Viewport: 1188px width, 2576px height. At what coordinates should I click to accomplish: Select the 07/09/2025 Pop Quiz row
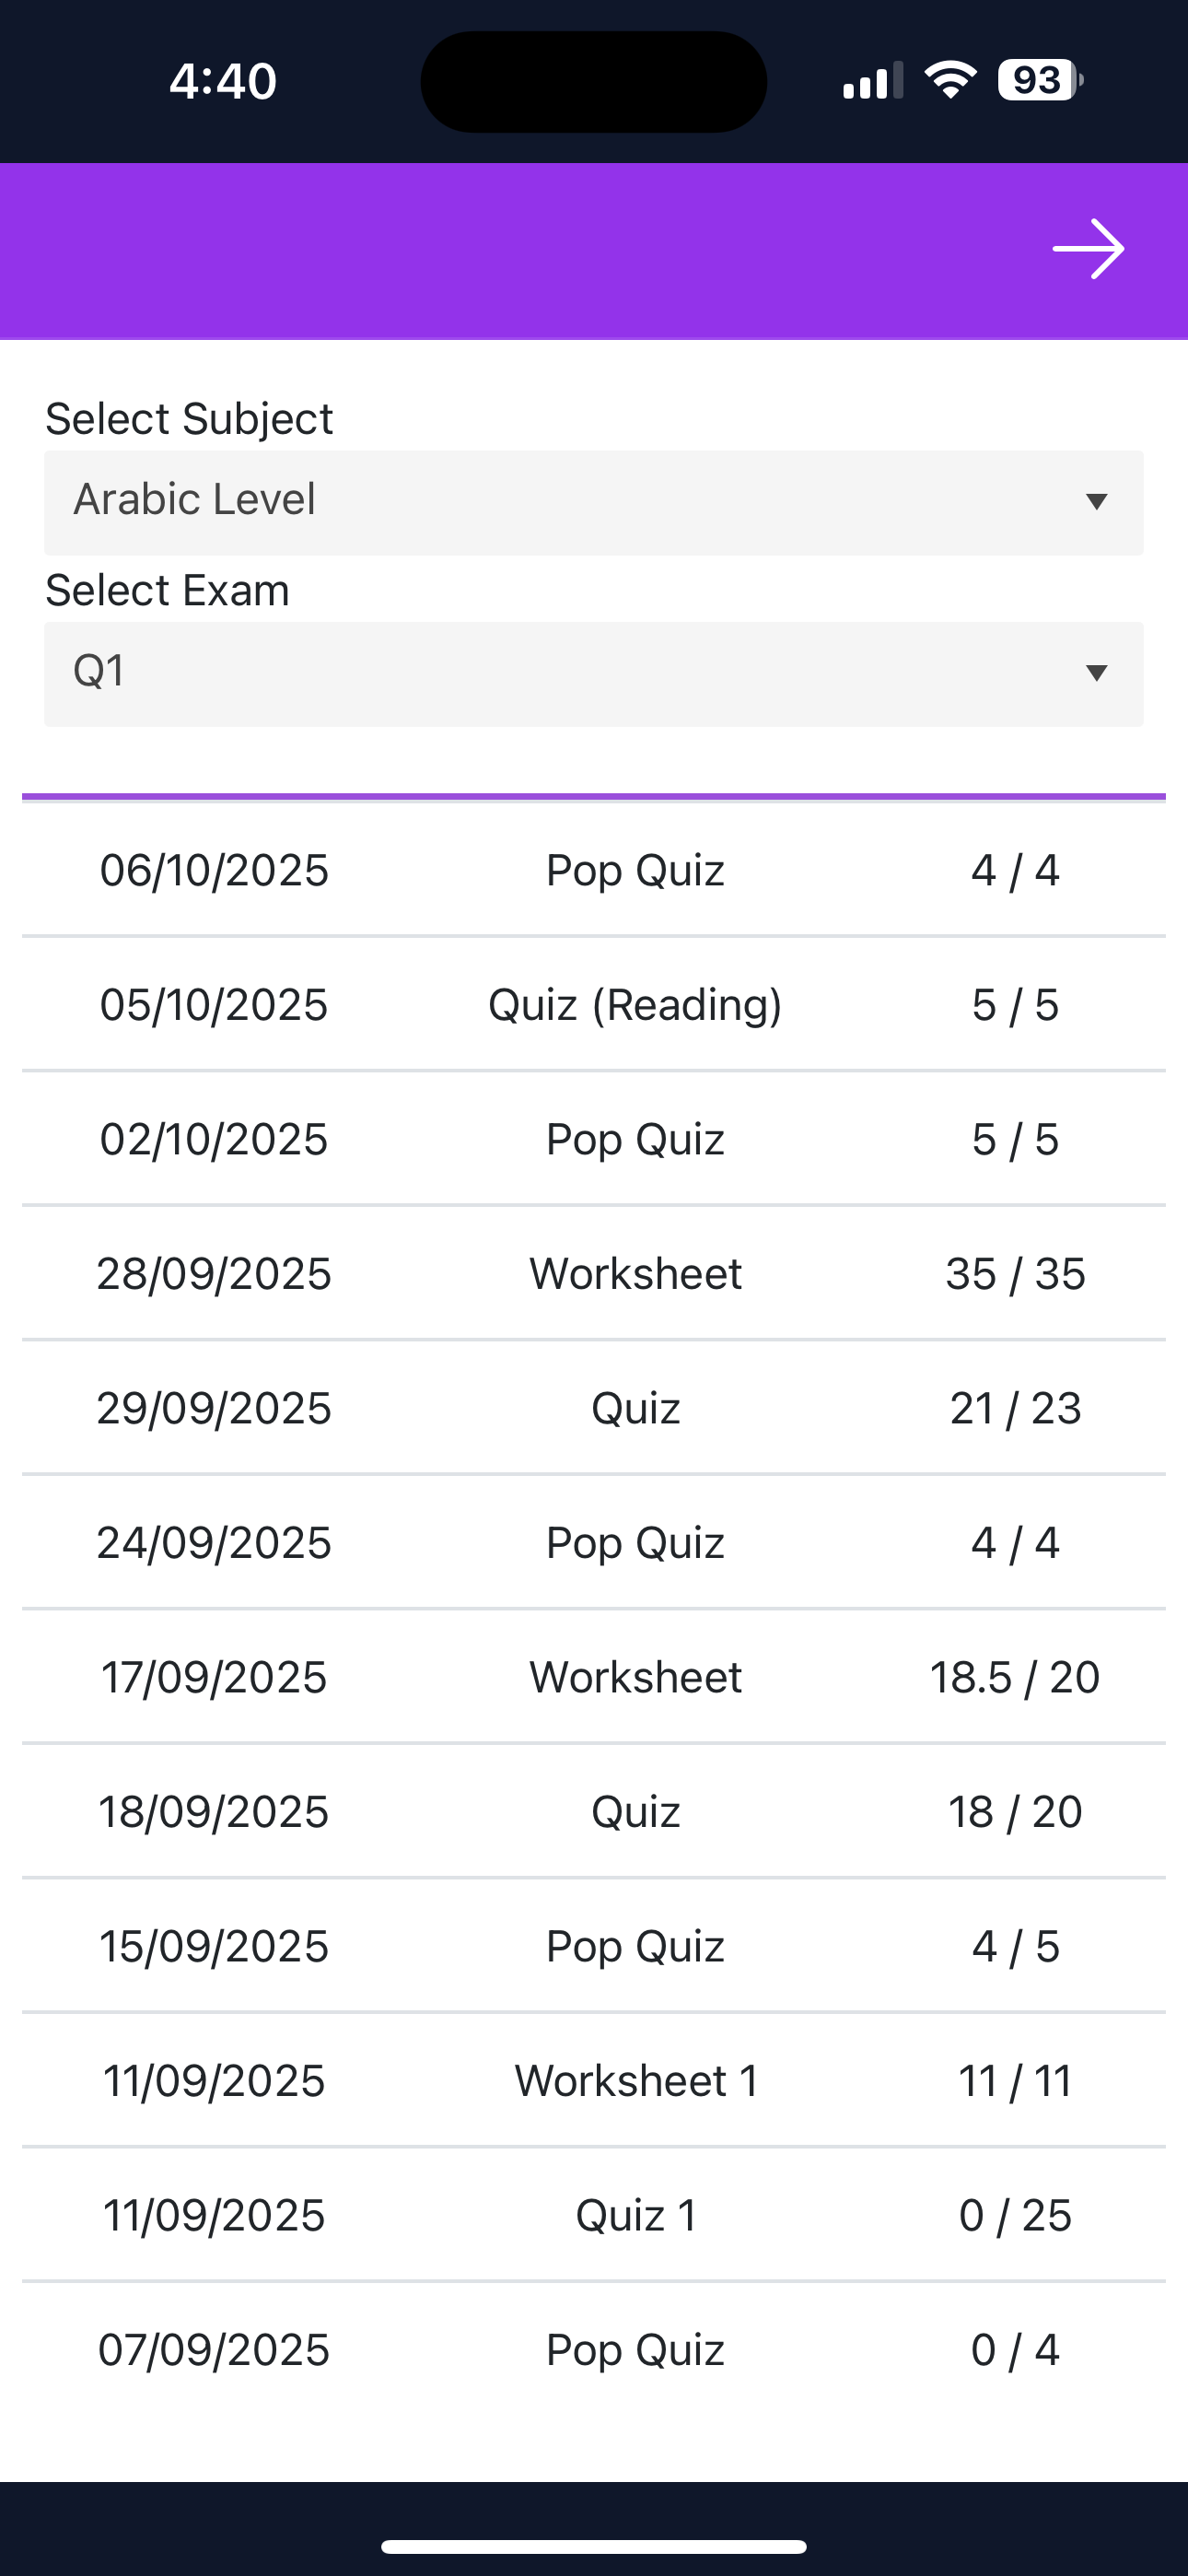click(x=594, y=2350)
